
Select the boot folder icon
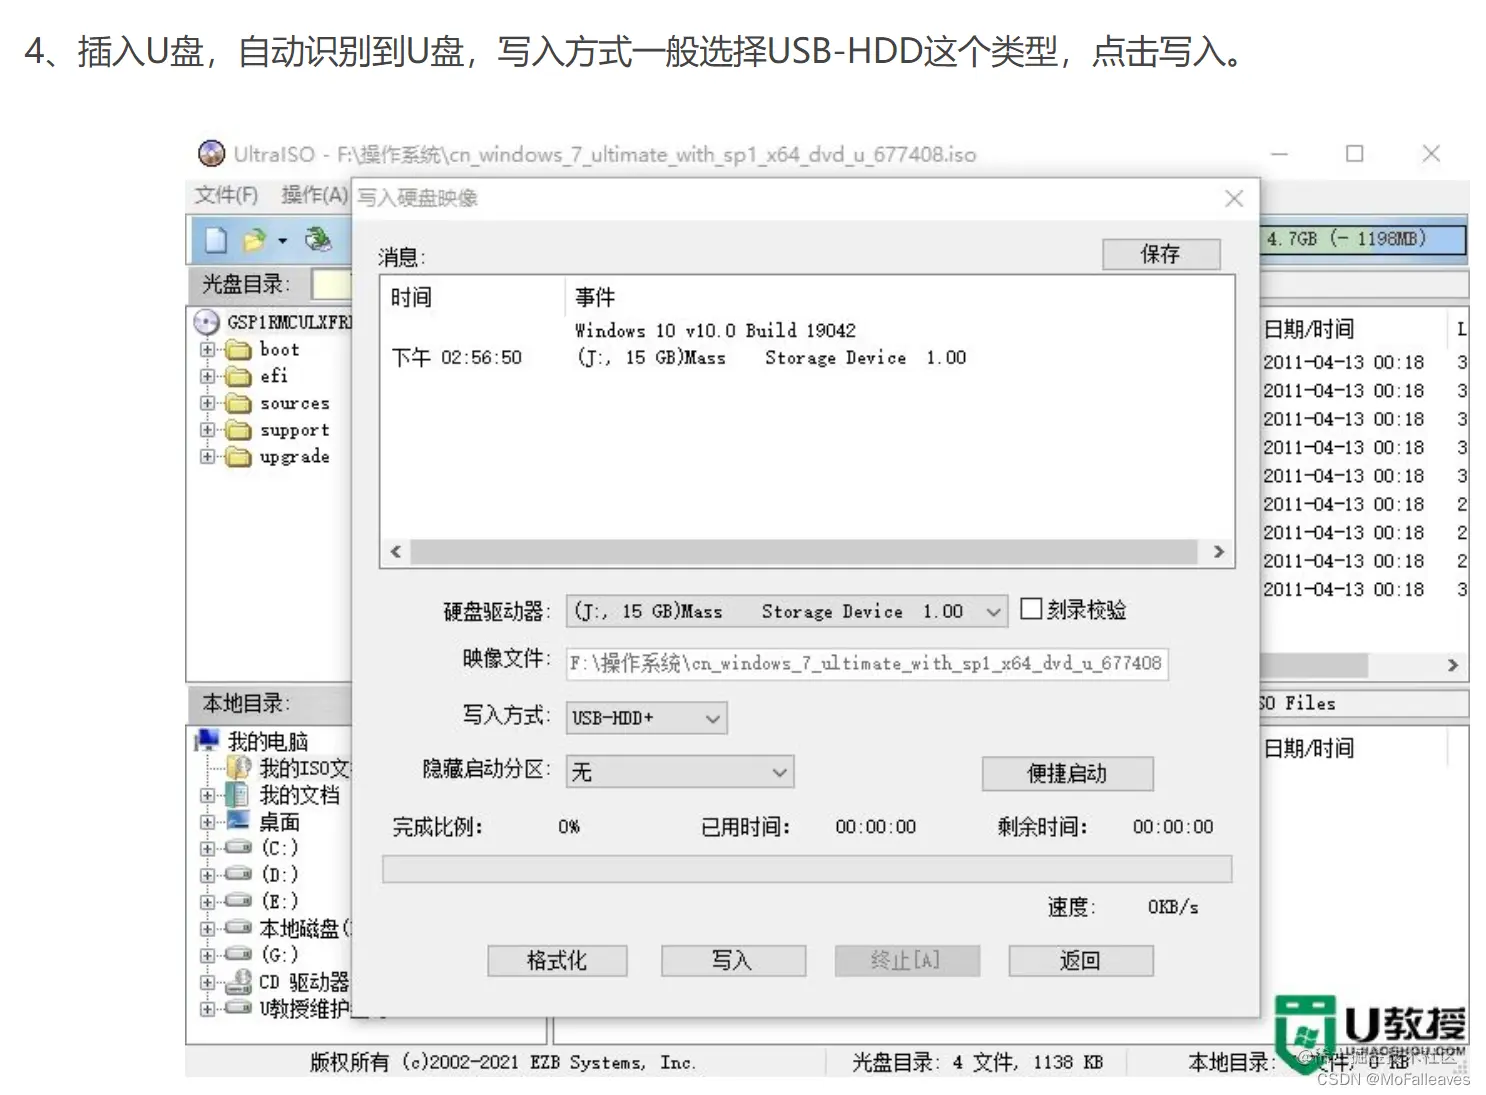[238, 350]
